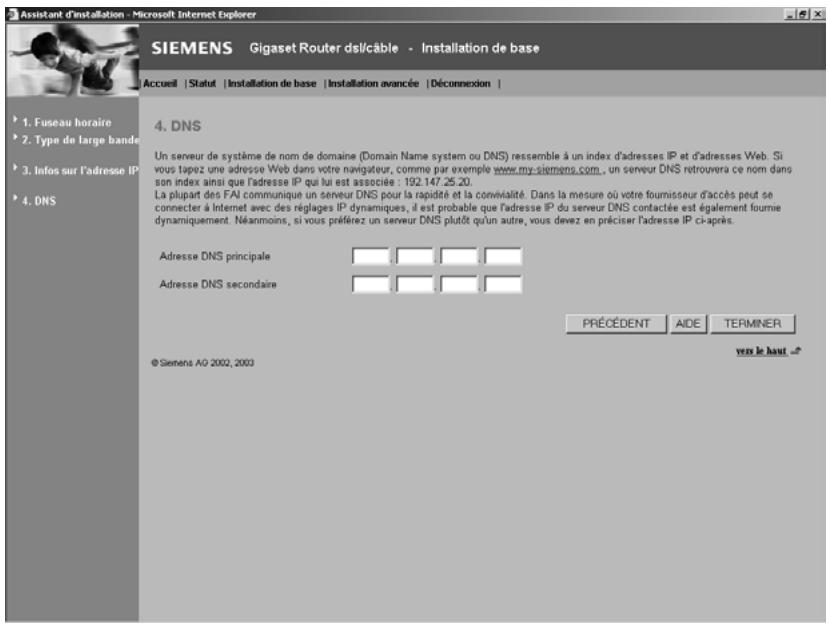This screenshot has width=829, height=625.
Task: Click fourth octet of Adresse DNS principale
Action: [x=503, y=256]
